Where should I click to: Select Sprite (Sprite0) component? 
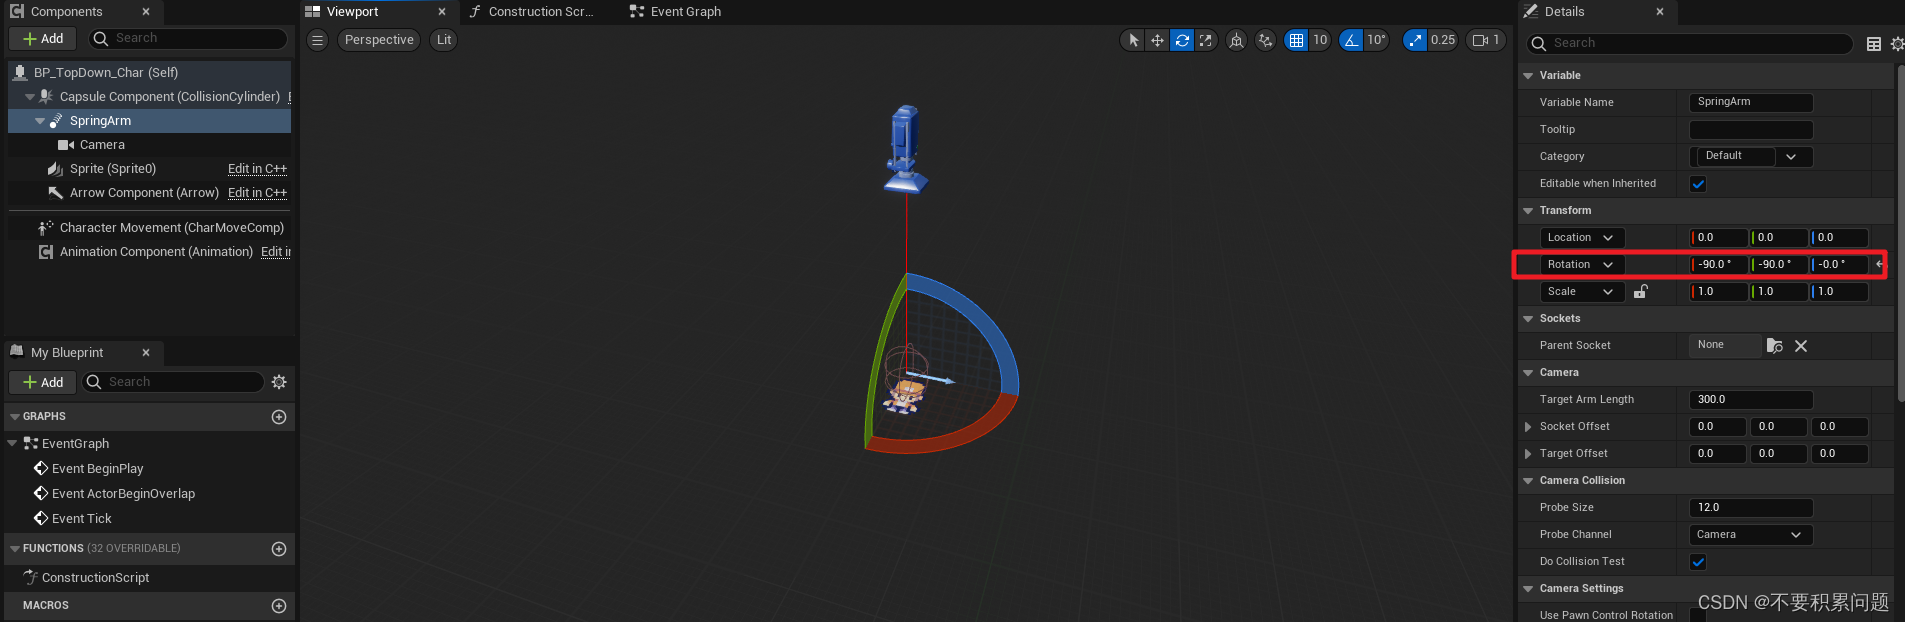point(113,169)
